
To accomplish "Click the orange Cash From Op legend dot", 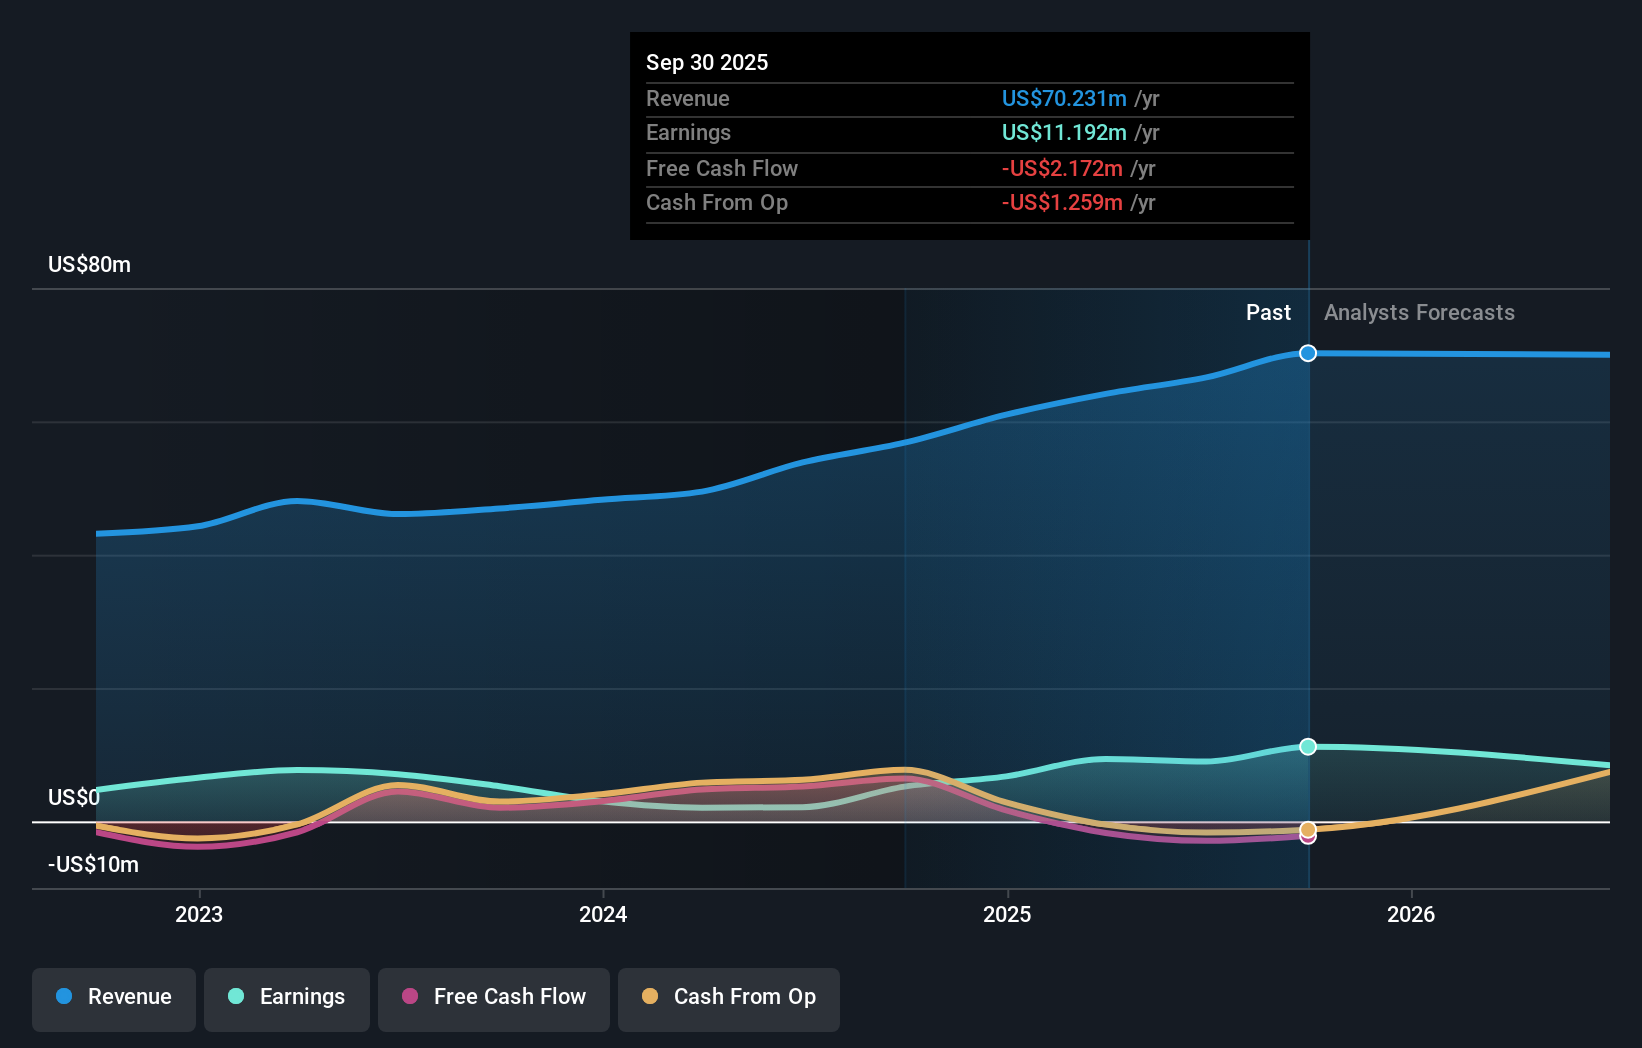I will (x=651, y=997).
